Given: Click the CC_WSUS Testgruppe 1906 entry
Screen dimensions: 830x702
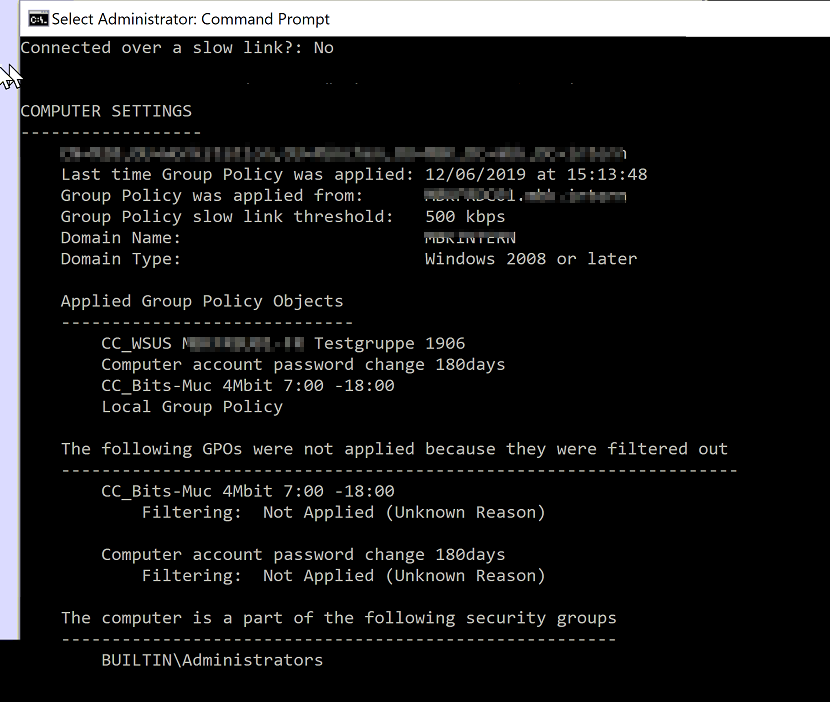Looking at the screenshot, I should pyautogui.click(x=283, y=344).
